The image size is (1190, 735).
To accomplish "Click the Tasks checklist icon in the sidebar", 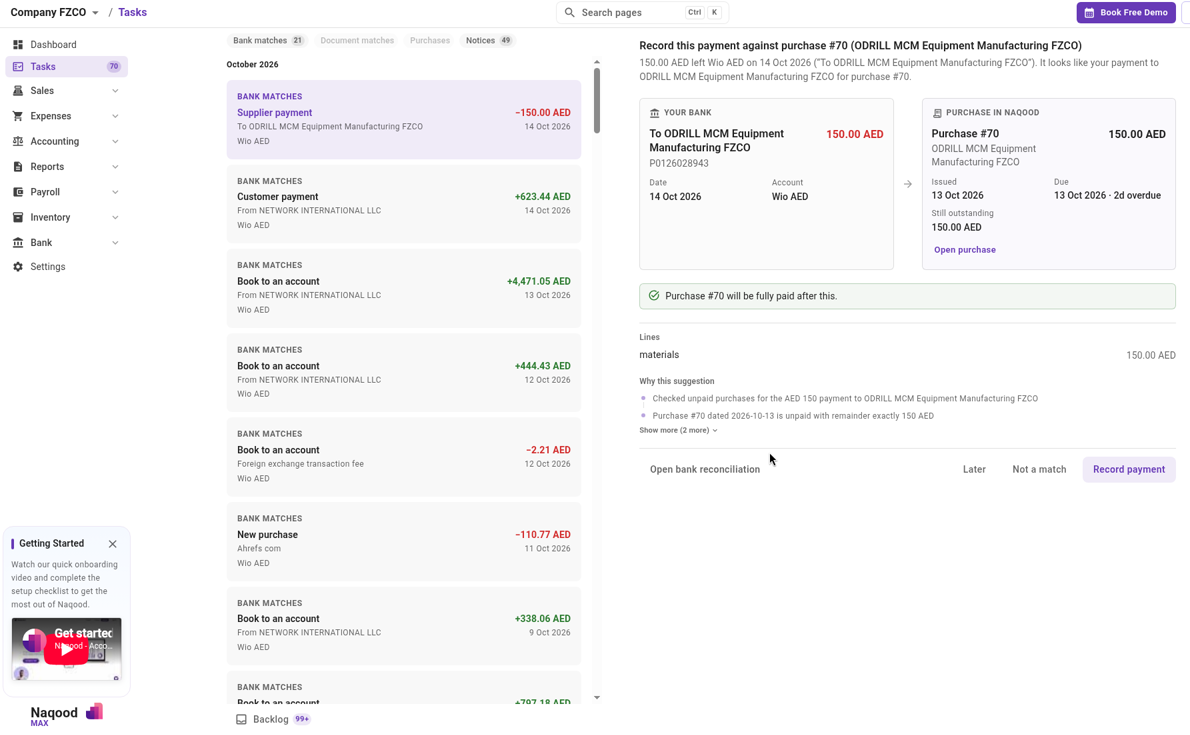I will [18, 67].
